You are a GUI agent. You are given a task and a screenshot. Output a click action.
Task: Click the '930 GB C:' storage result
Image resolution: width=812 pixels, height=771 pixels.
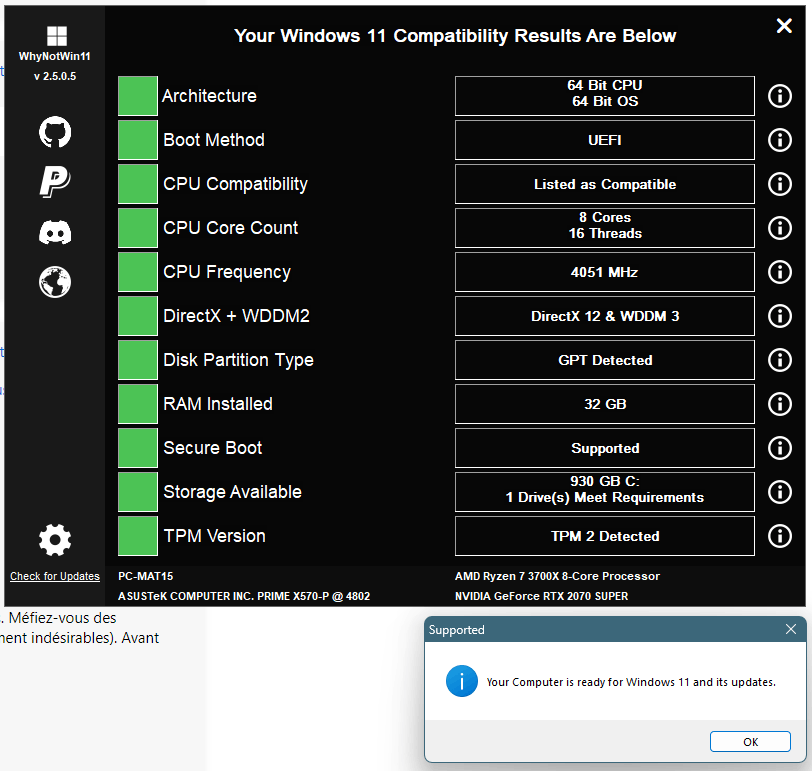tap(604, 492)
